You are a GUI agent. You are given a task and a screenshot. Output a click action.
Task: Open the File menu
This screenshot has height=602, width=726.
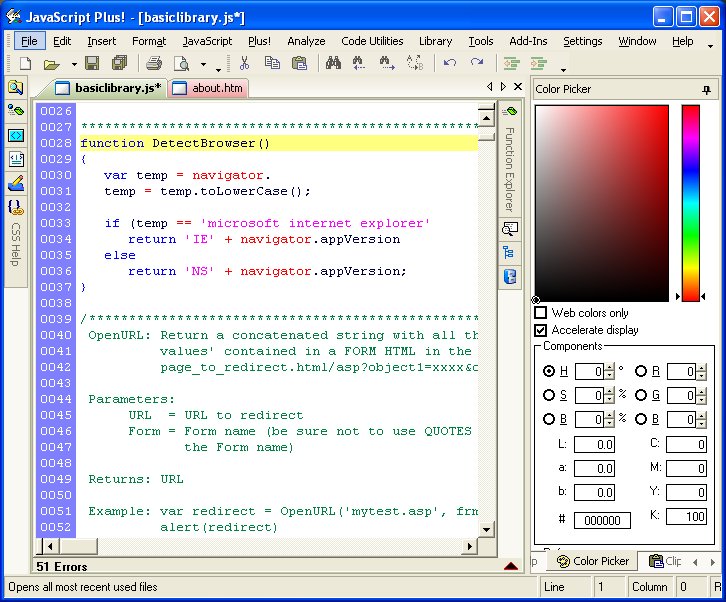[x=29, y=41]
